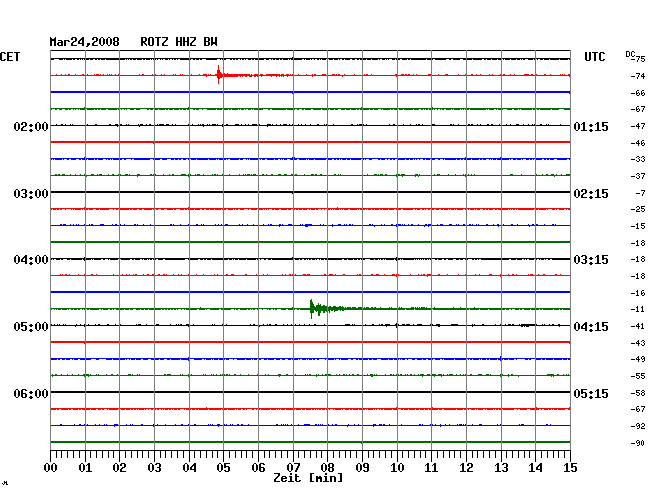Click minute 10 on the time axis
Viewport: 650px width, 494px height.
pyautogui.click(x=397, y=468)
